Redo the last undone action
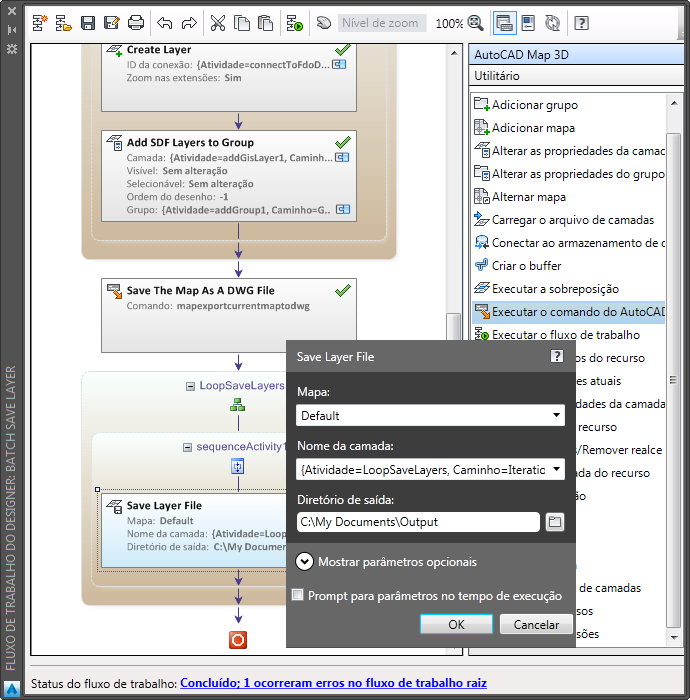 [x=189, y=23]
